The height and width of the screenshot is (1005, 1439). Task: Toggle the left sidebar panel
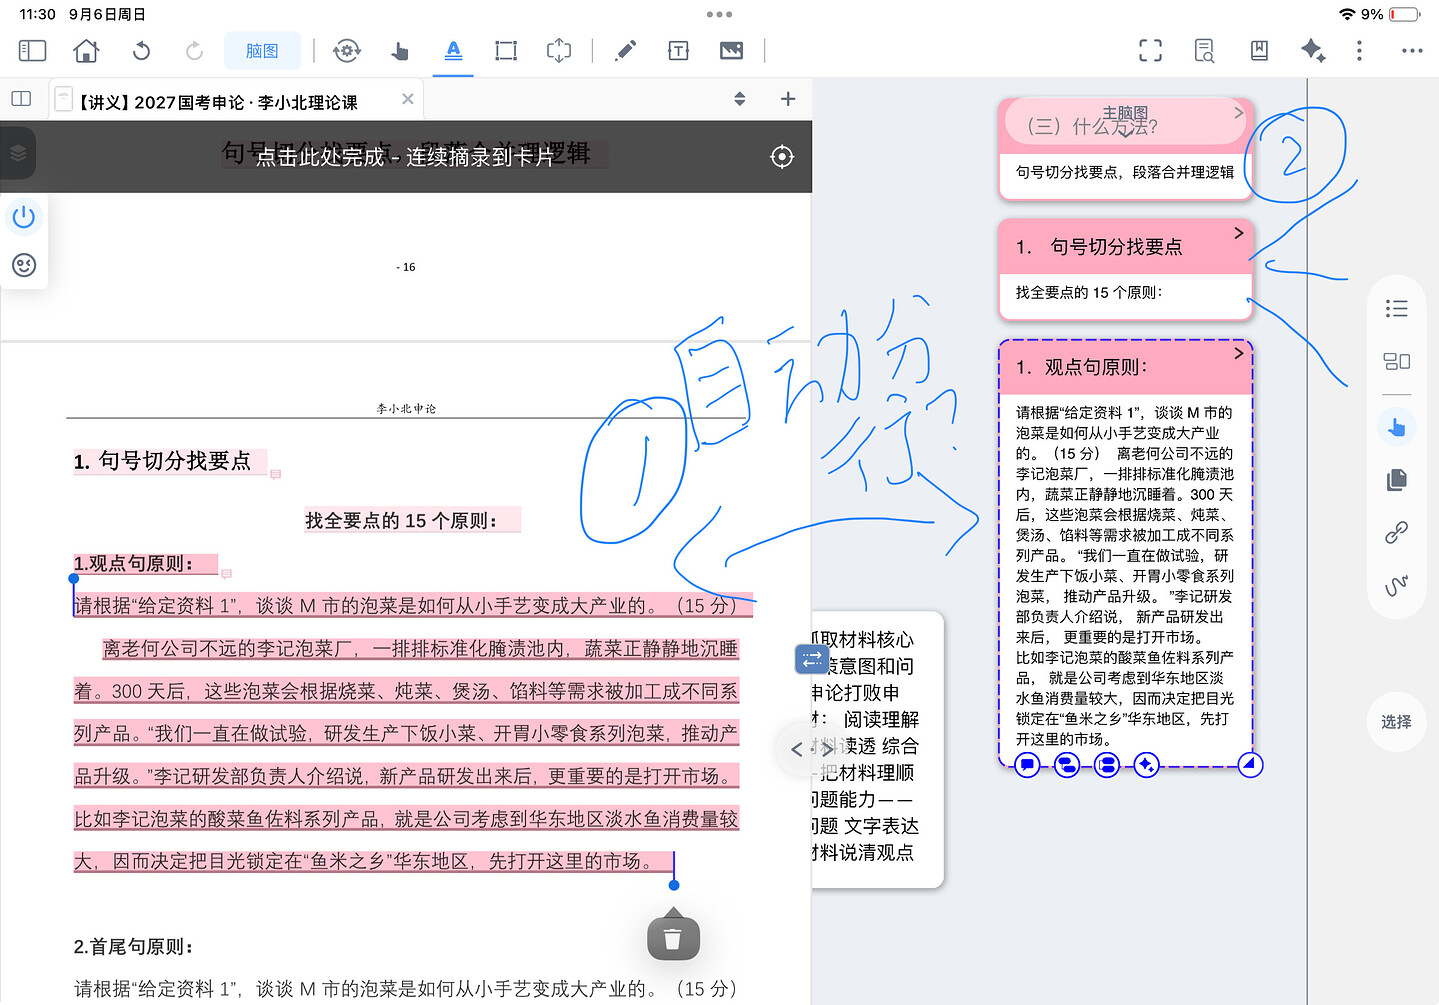(x=32, y=50)
